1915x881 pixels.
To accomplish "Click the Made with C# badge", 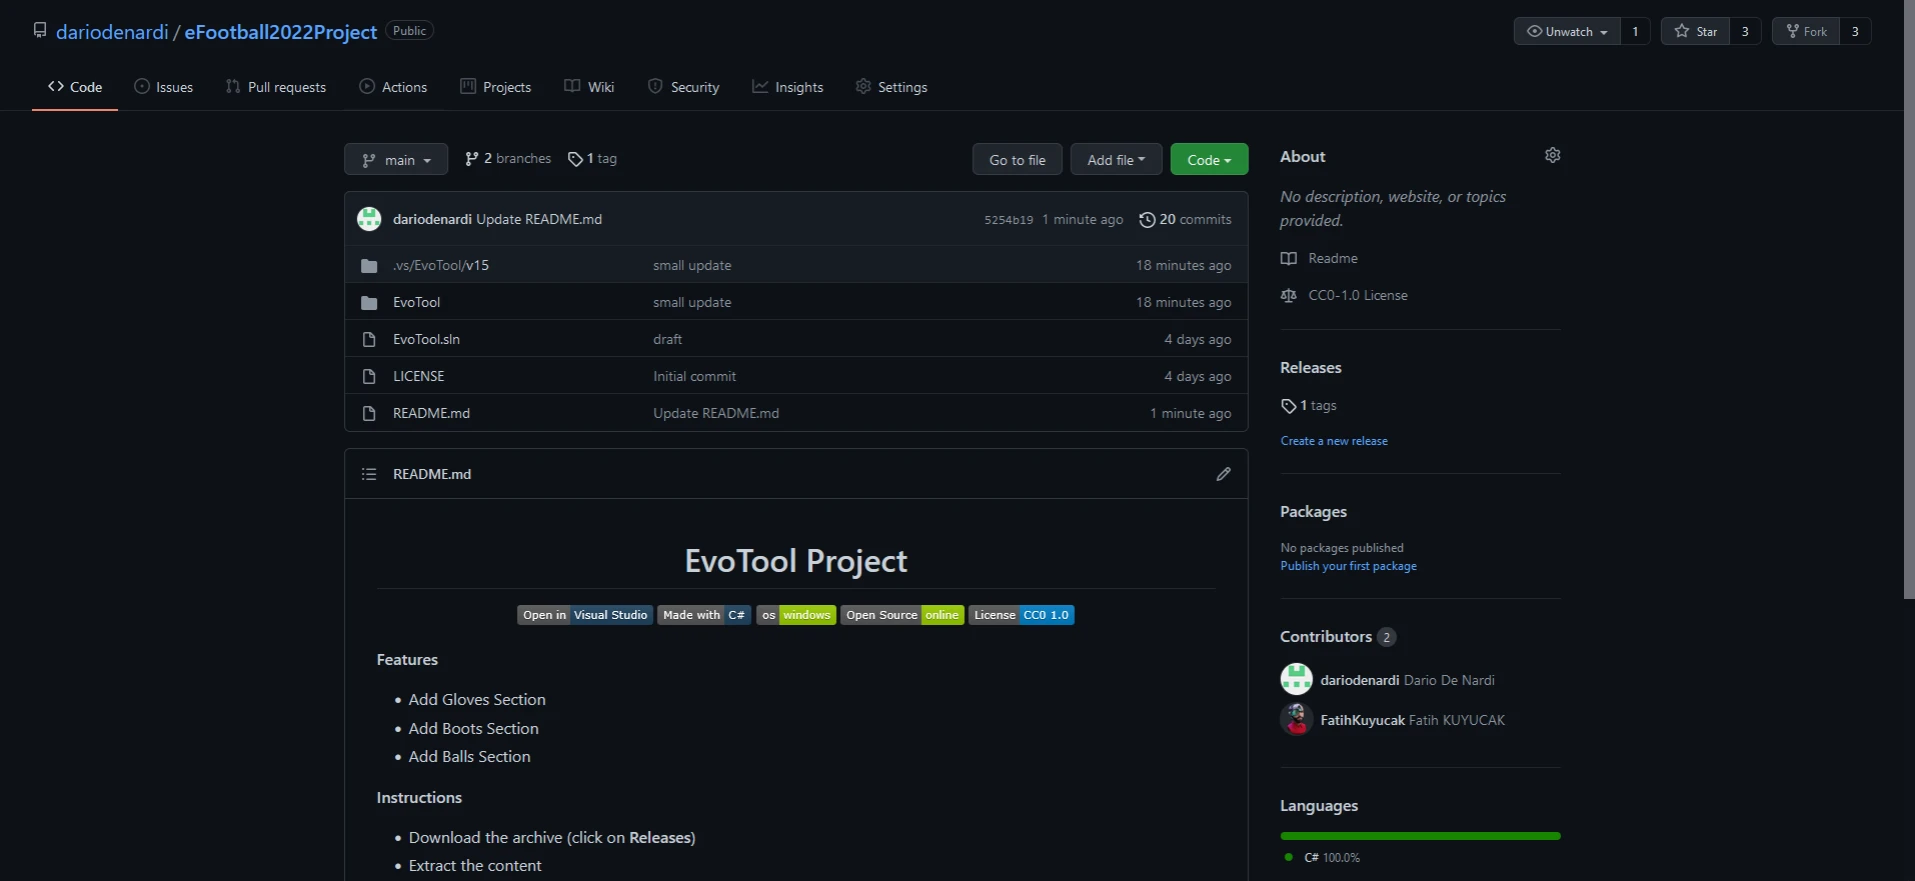I will (x=704, y=615).
